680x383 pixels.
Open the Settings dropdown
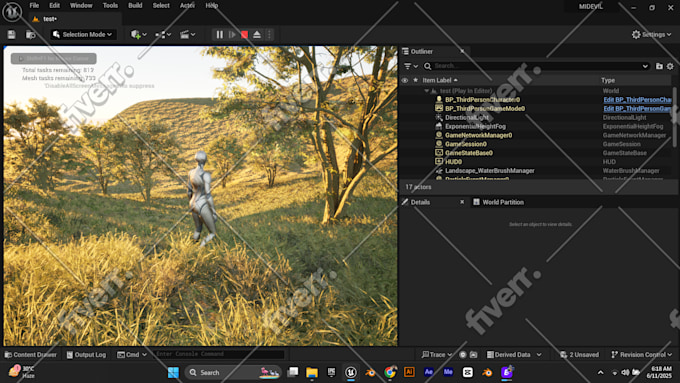[651, 34]
